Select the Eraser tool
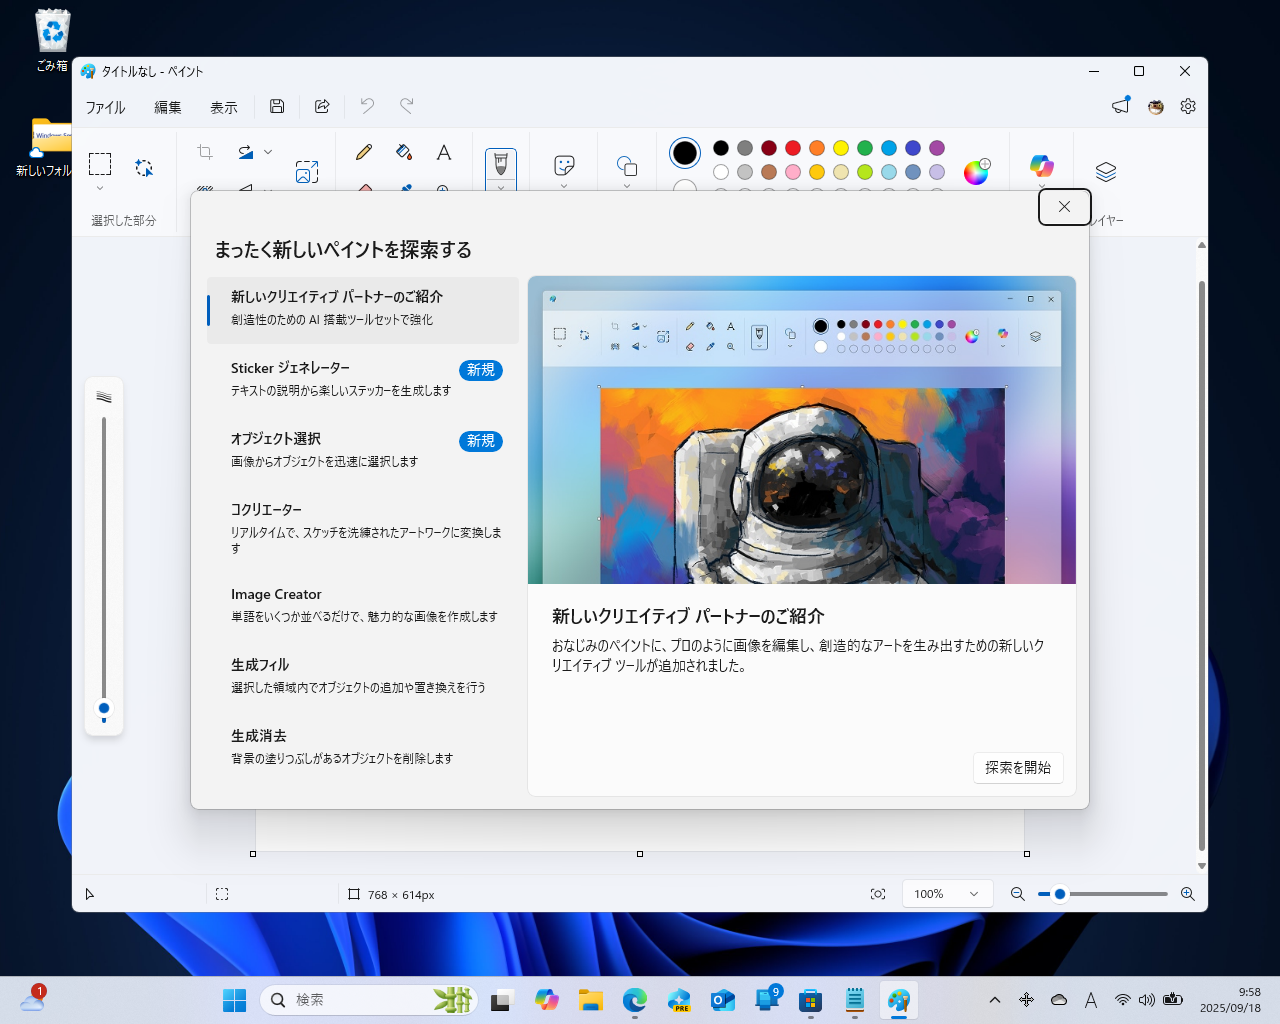The image size is (1280, 1024). 364,190
